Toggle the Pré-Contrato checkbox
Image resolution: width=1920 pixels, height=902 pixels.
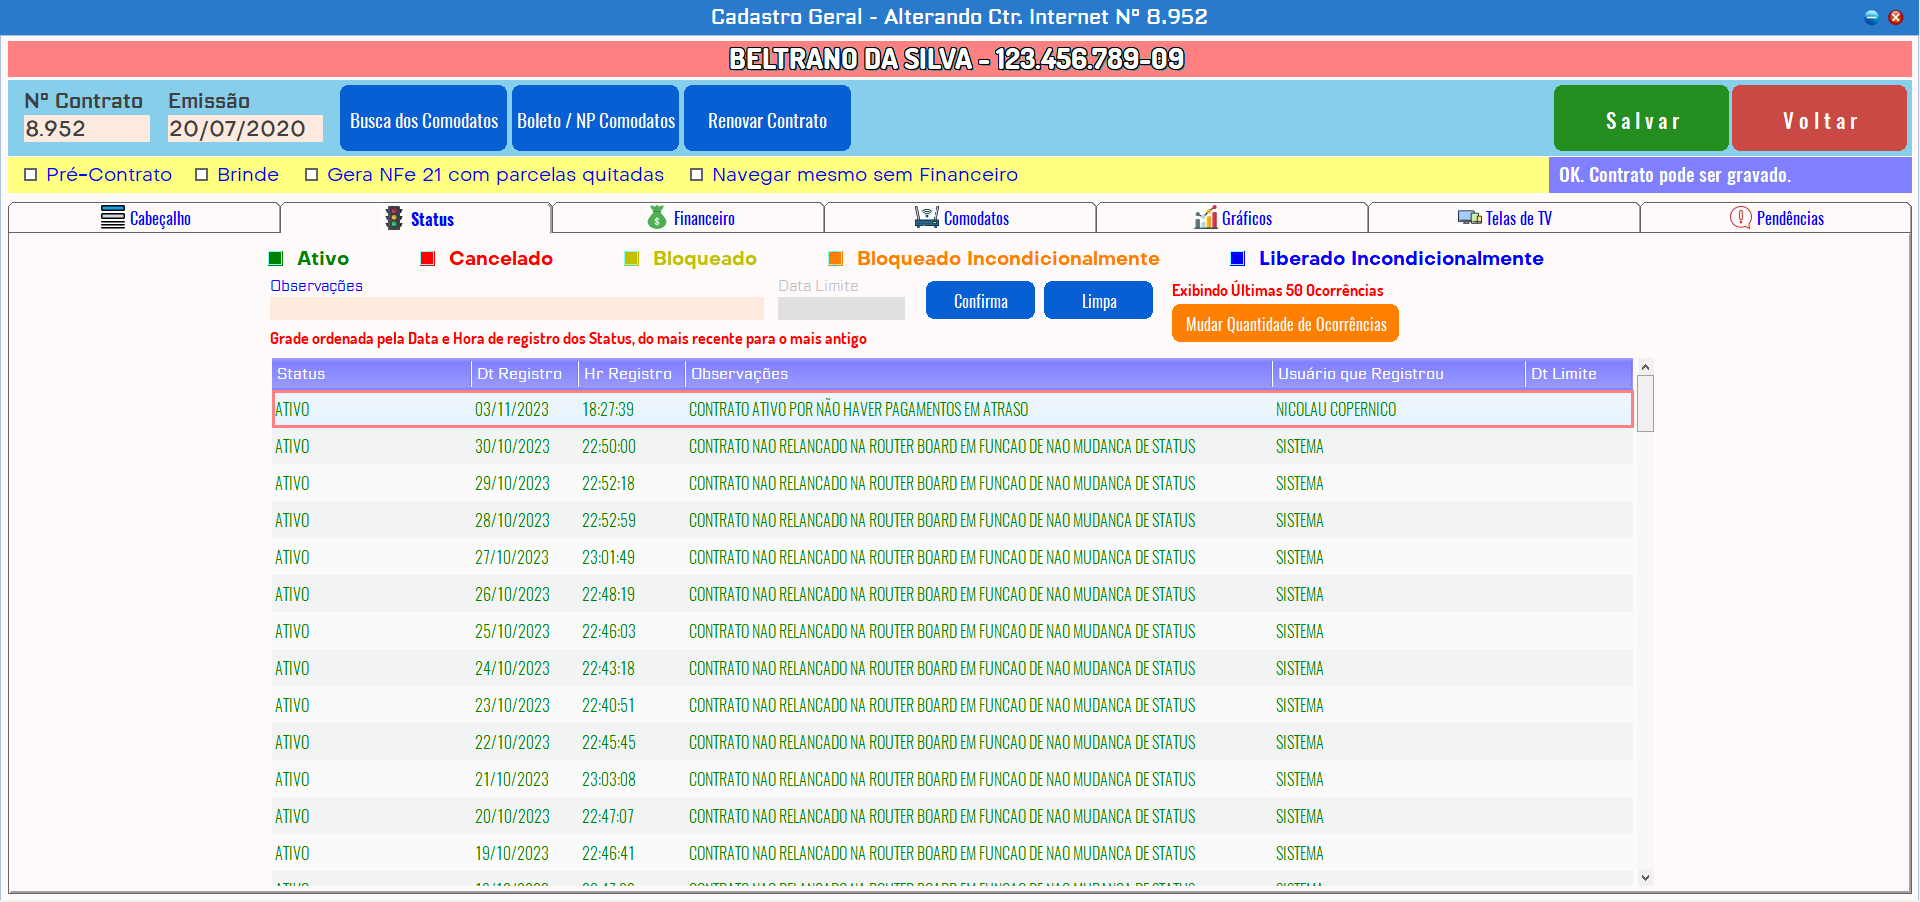[x=31, y=175]
